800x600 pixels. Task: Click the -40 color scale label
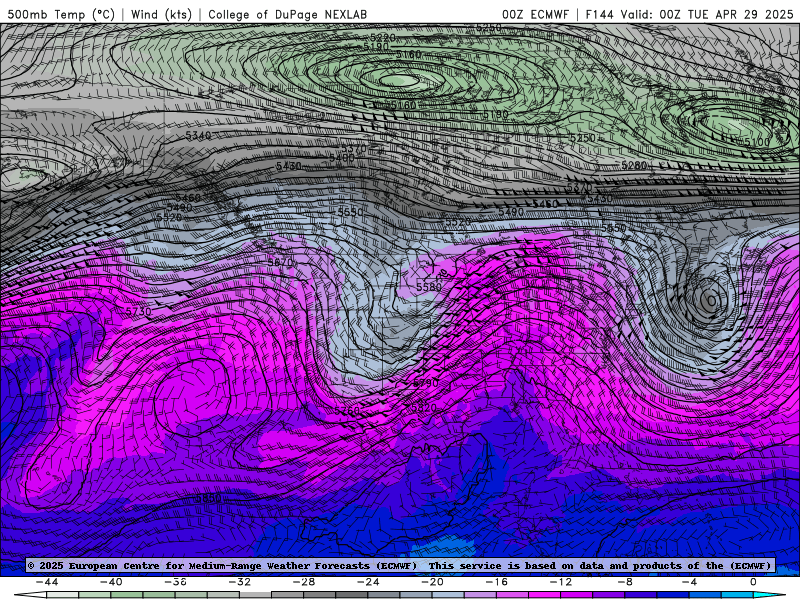pos(111,582)
